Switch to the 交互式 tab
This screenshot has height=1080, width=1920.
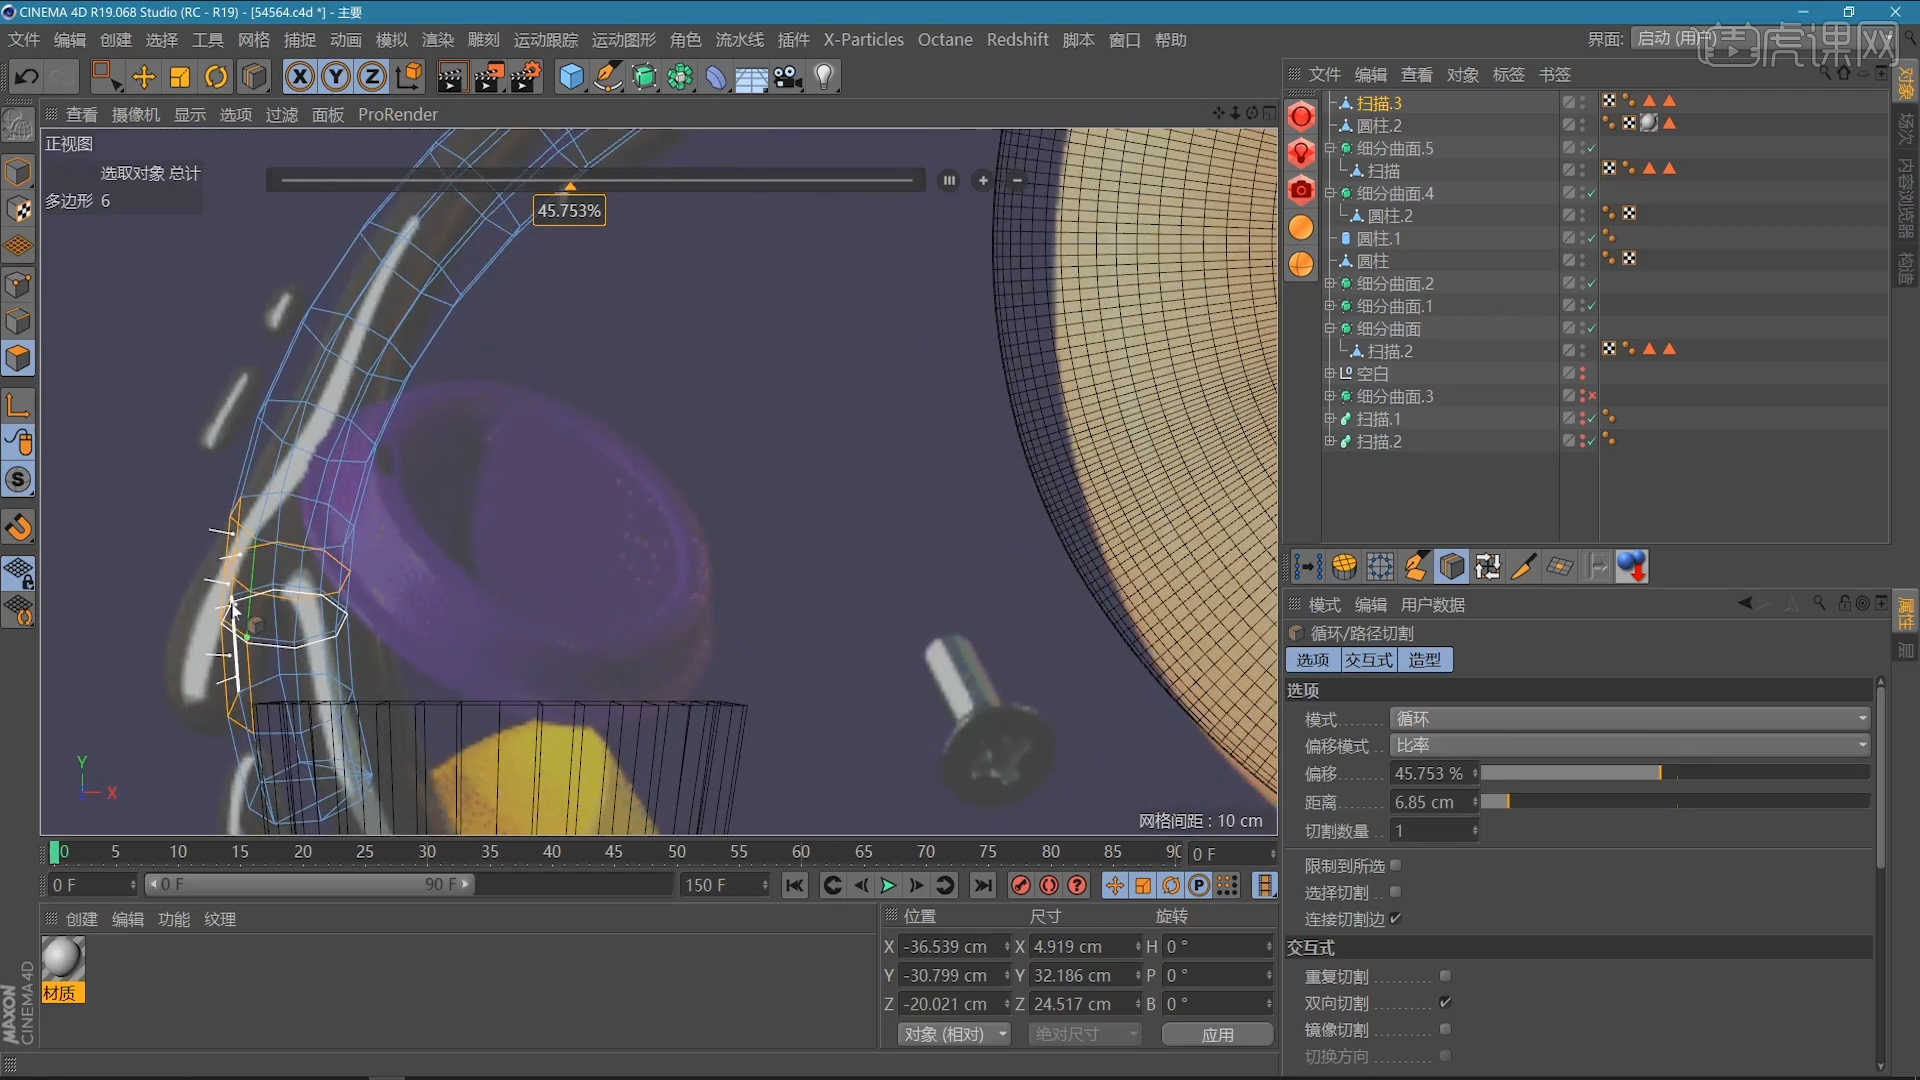(x=1369, y=660)
